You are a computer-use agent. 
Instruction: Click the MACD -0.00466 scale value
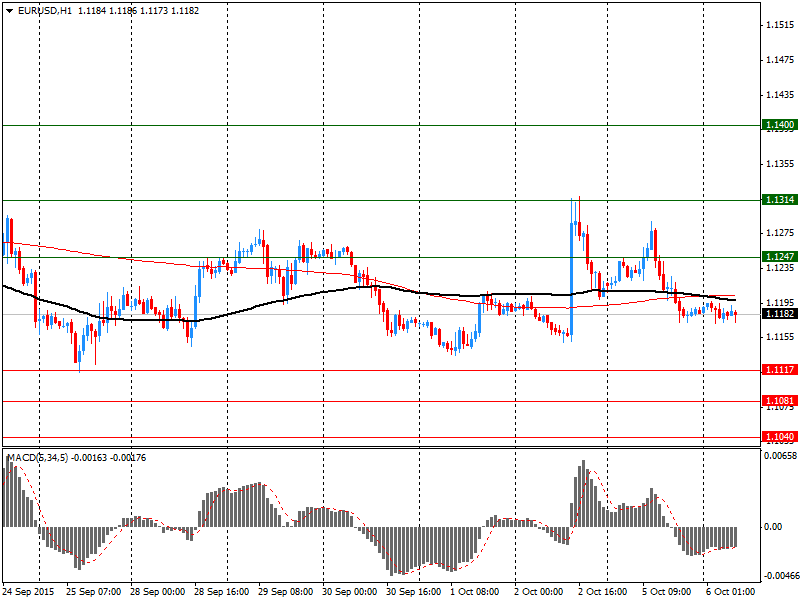(x=781, y=576)
